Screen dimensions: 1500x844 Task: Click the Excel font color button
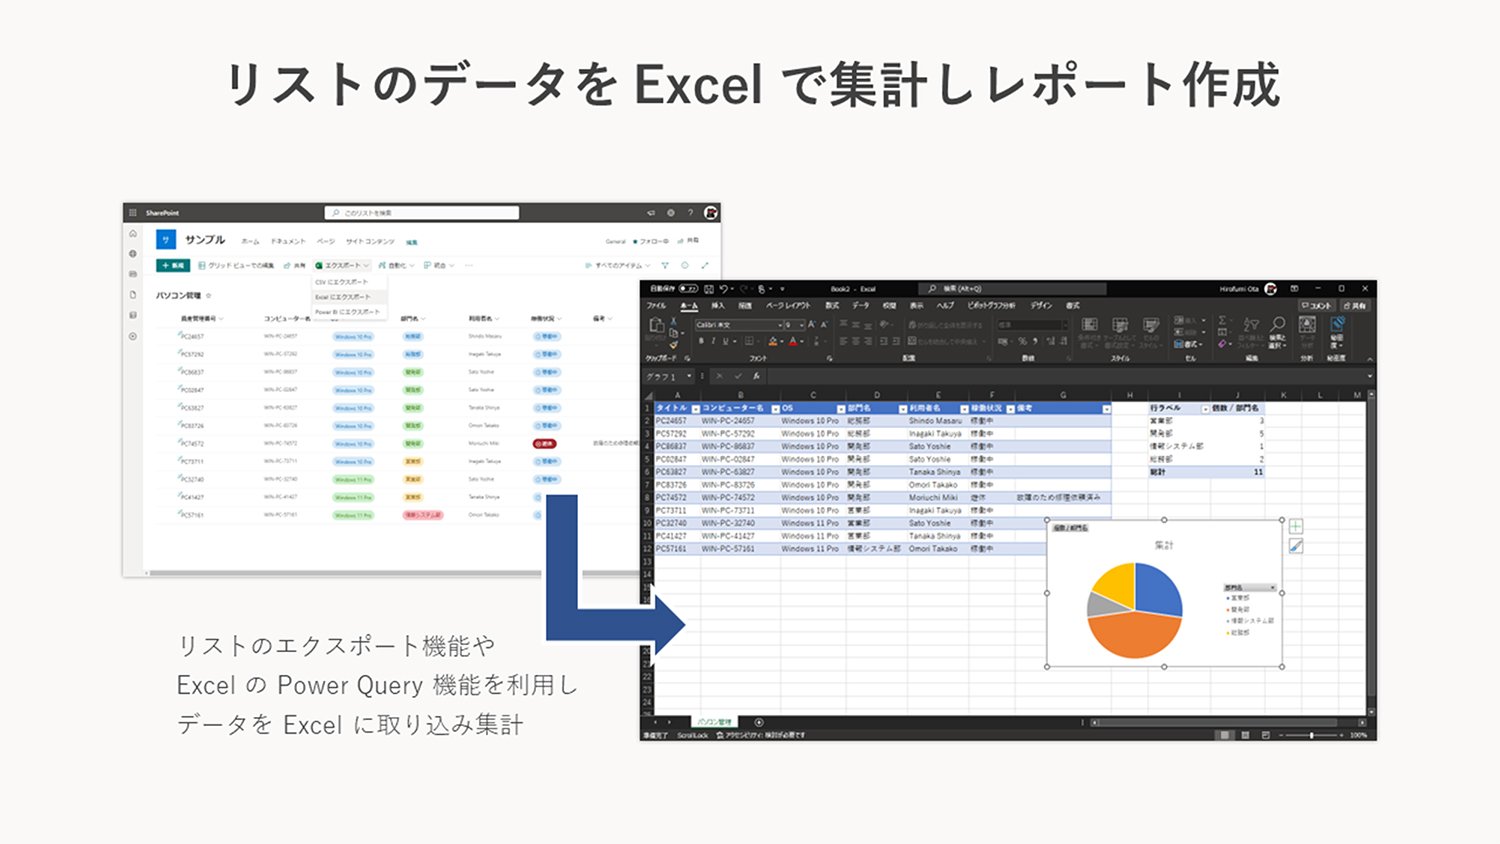[x=793, y=341]
